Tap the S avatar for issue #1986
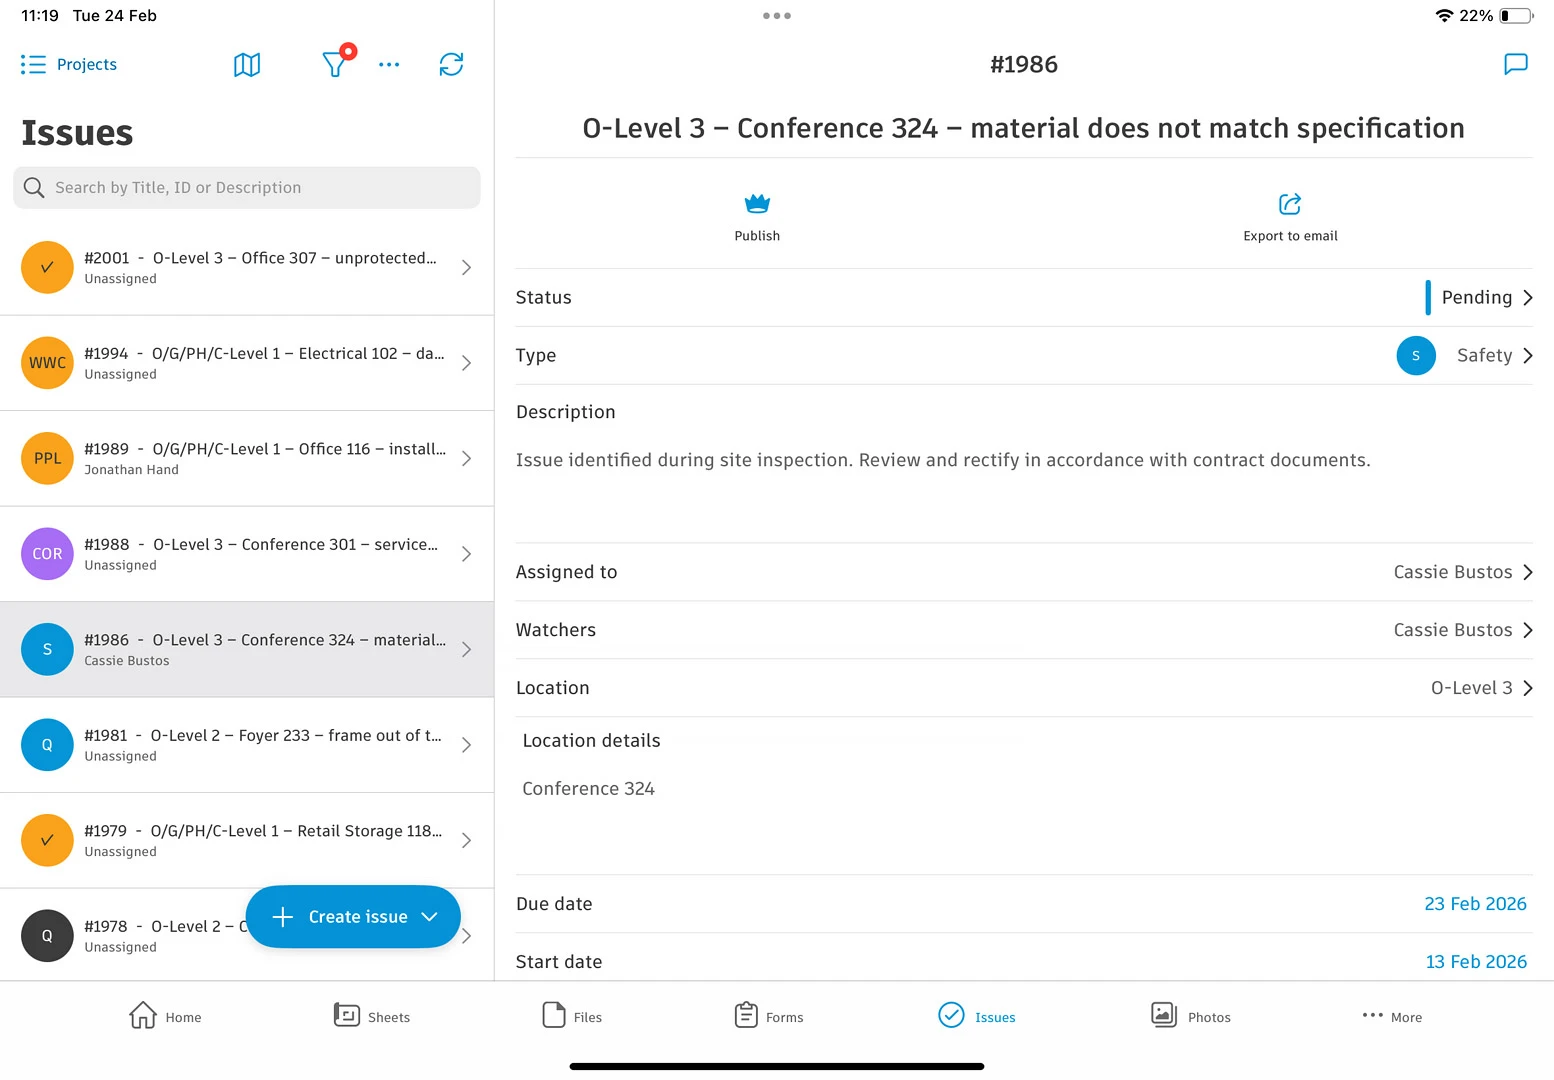Screen dimensions: 1554x1080 point(47,649)
